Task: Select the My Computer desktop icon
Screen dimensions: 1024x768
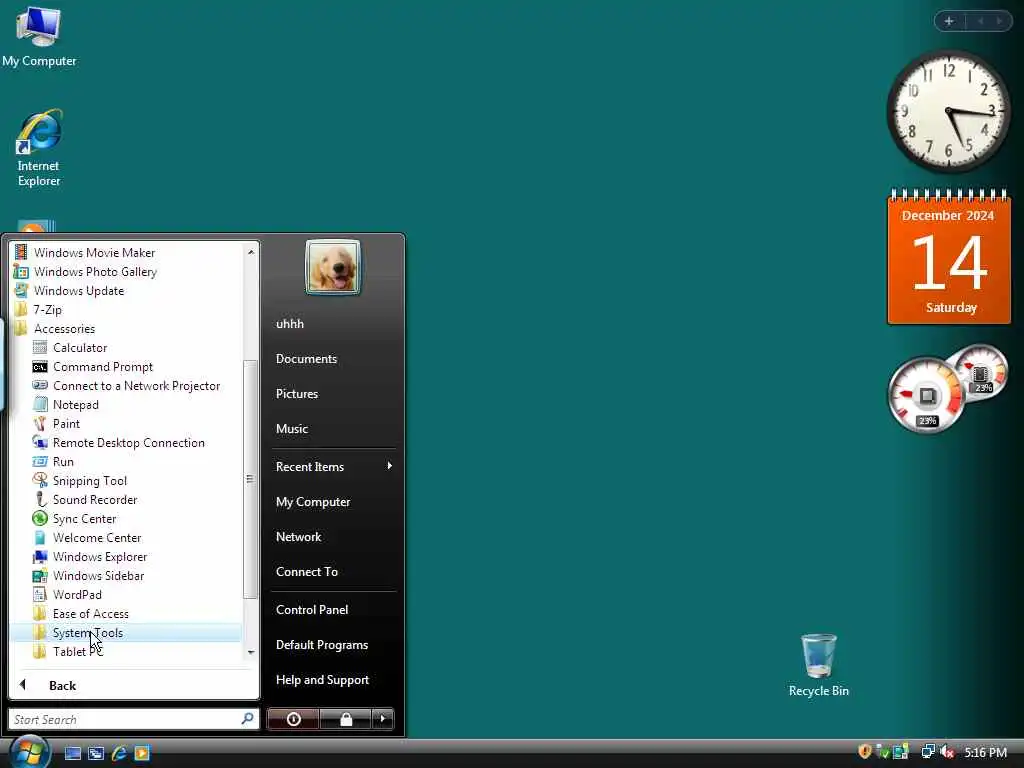Action: (x=39, y=35)
